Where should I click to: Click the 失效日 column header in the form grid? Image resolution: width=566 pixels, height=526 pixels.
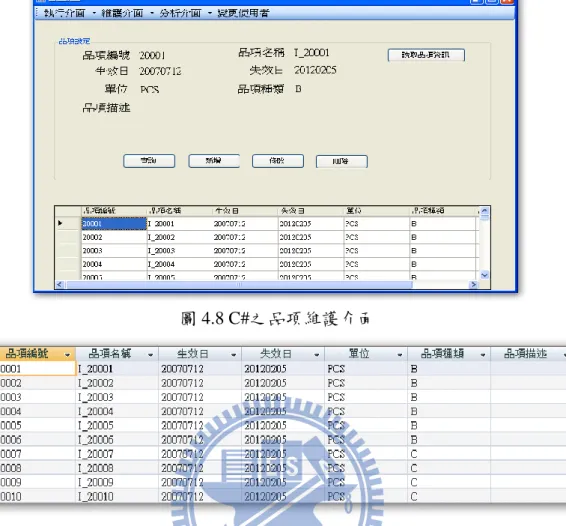311,211
